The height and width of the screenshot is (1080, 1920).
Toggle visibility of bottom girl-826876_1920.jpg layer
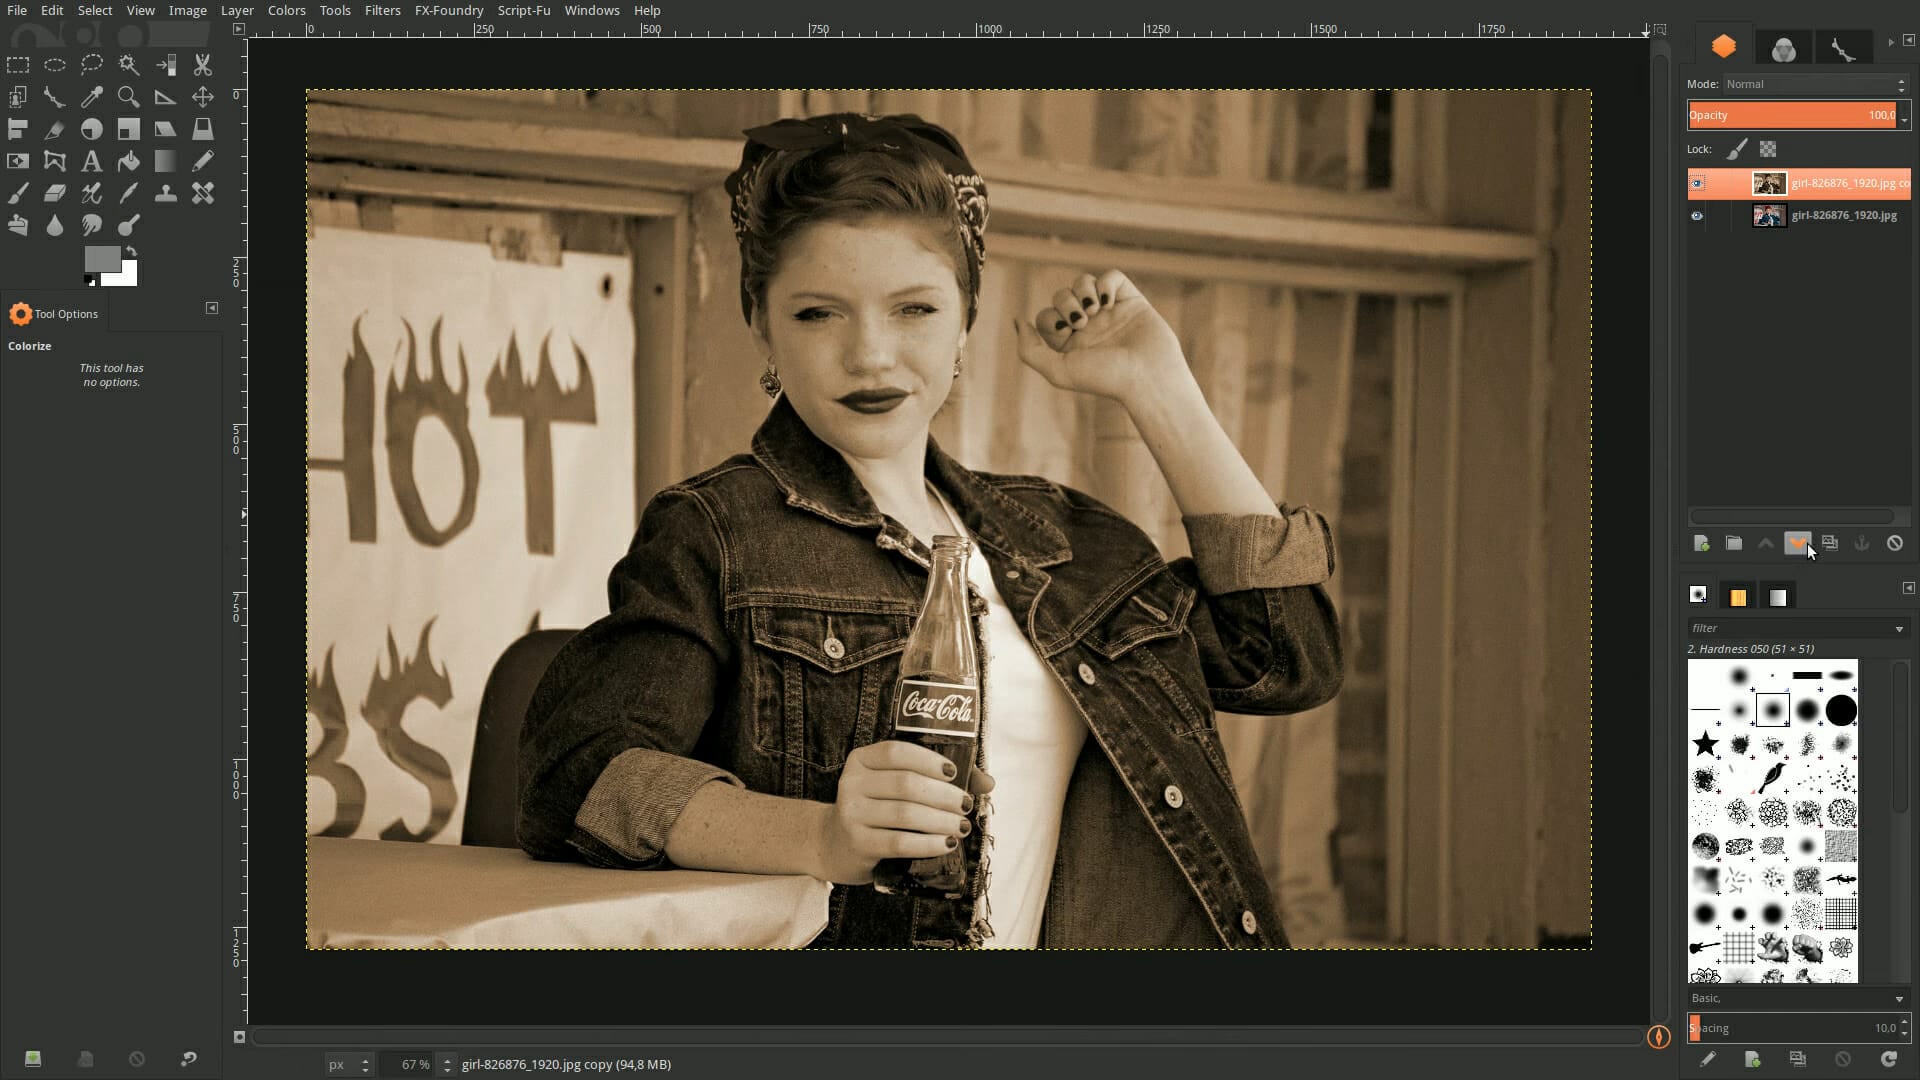[x=1697, y=215]
